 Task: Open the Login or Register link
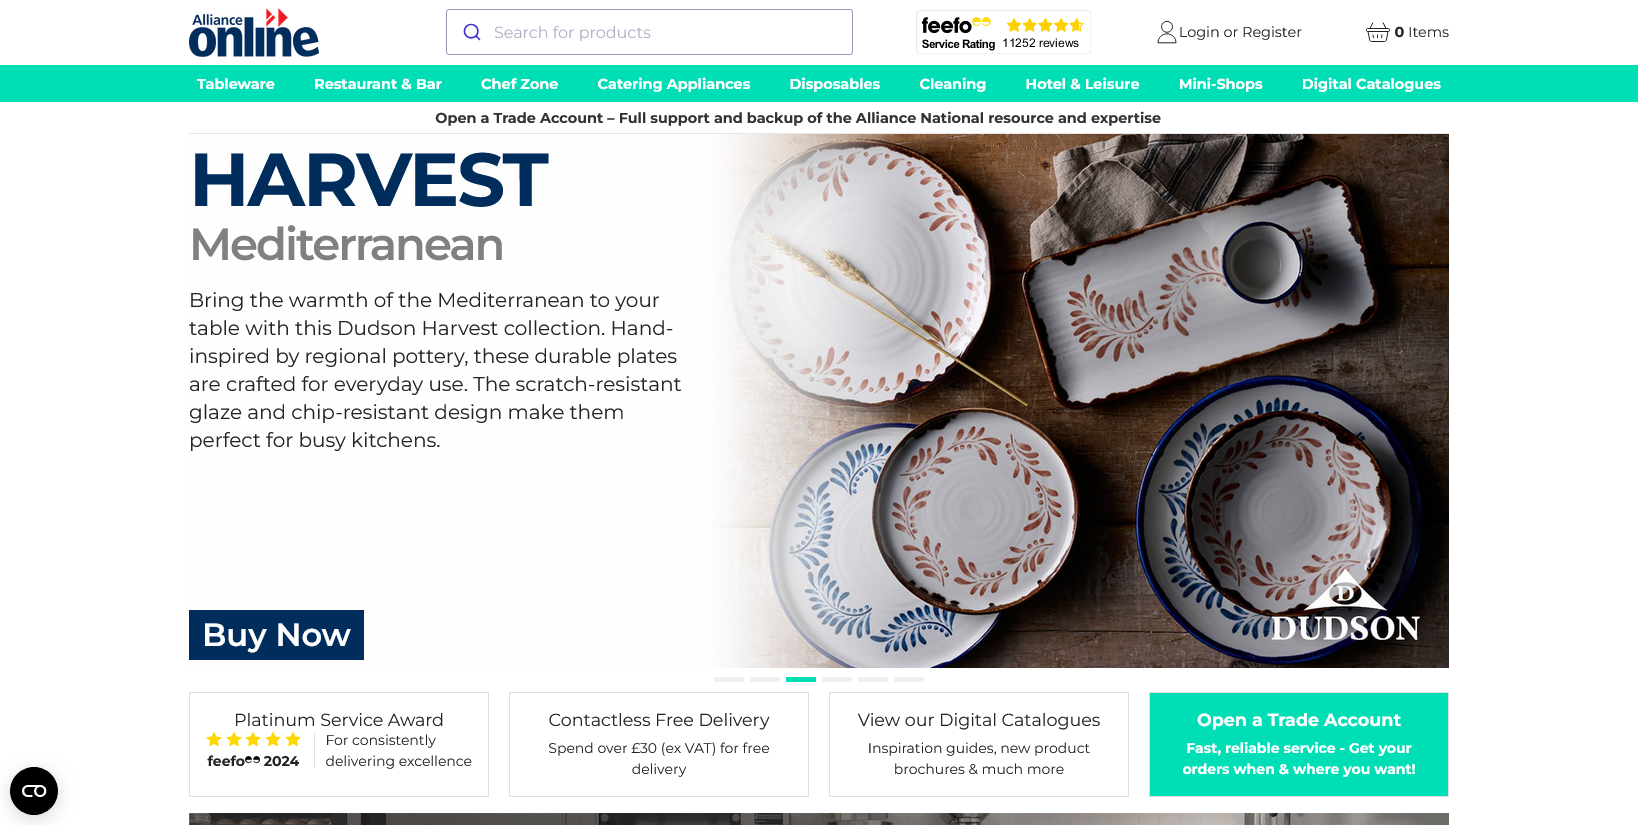[x=1240, y=32]
